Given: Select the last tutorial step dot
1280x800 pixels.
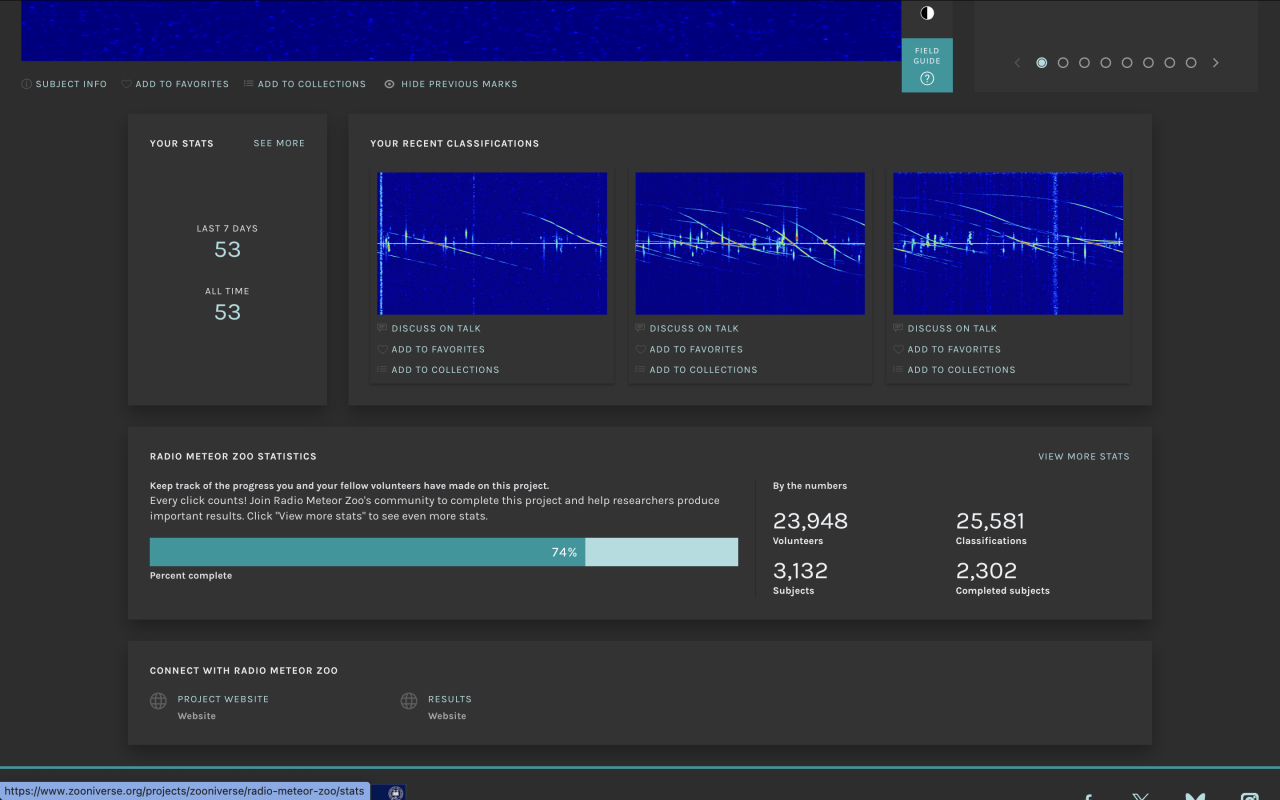Looking at the screenshot, I should click(x=1191, y=63).
